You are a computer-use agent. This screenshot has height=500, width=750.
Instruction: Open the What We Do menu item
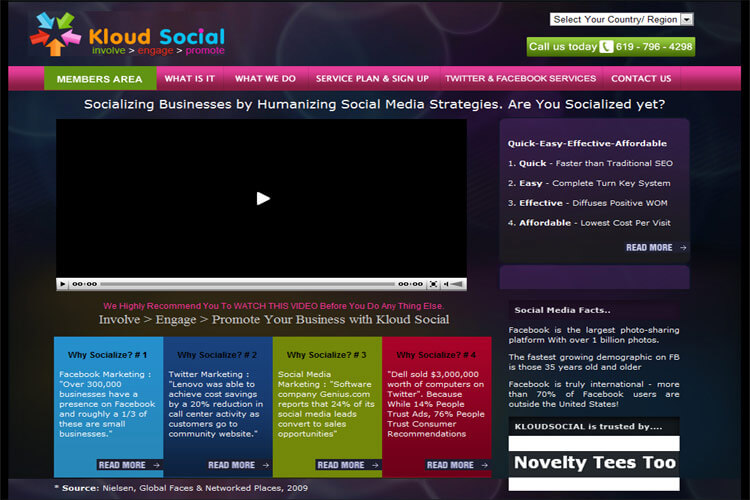pyautogui.click(x=265, y=78)
